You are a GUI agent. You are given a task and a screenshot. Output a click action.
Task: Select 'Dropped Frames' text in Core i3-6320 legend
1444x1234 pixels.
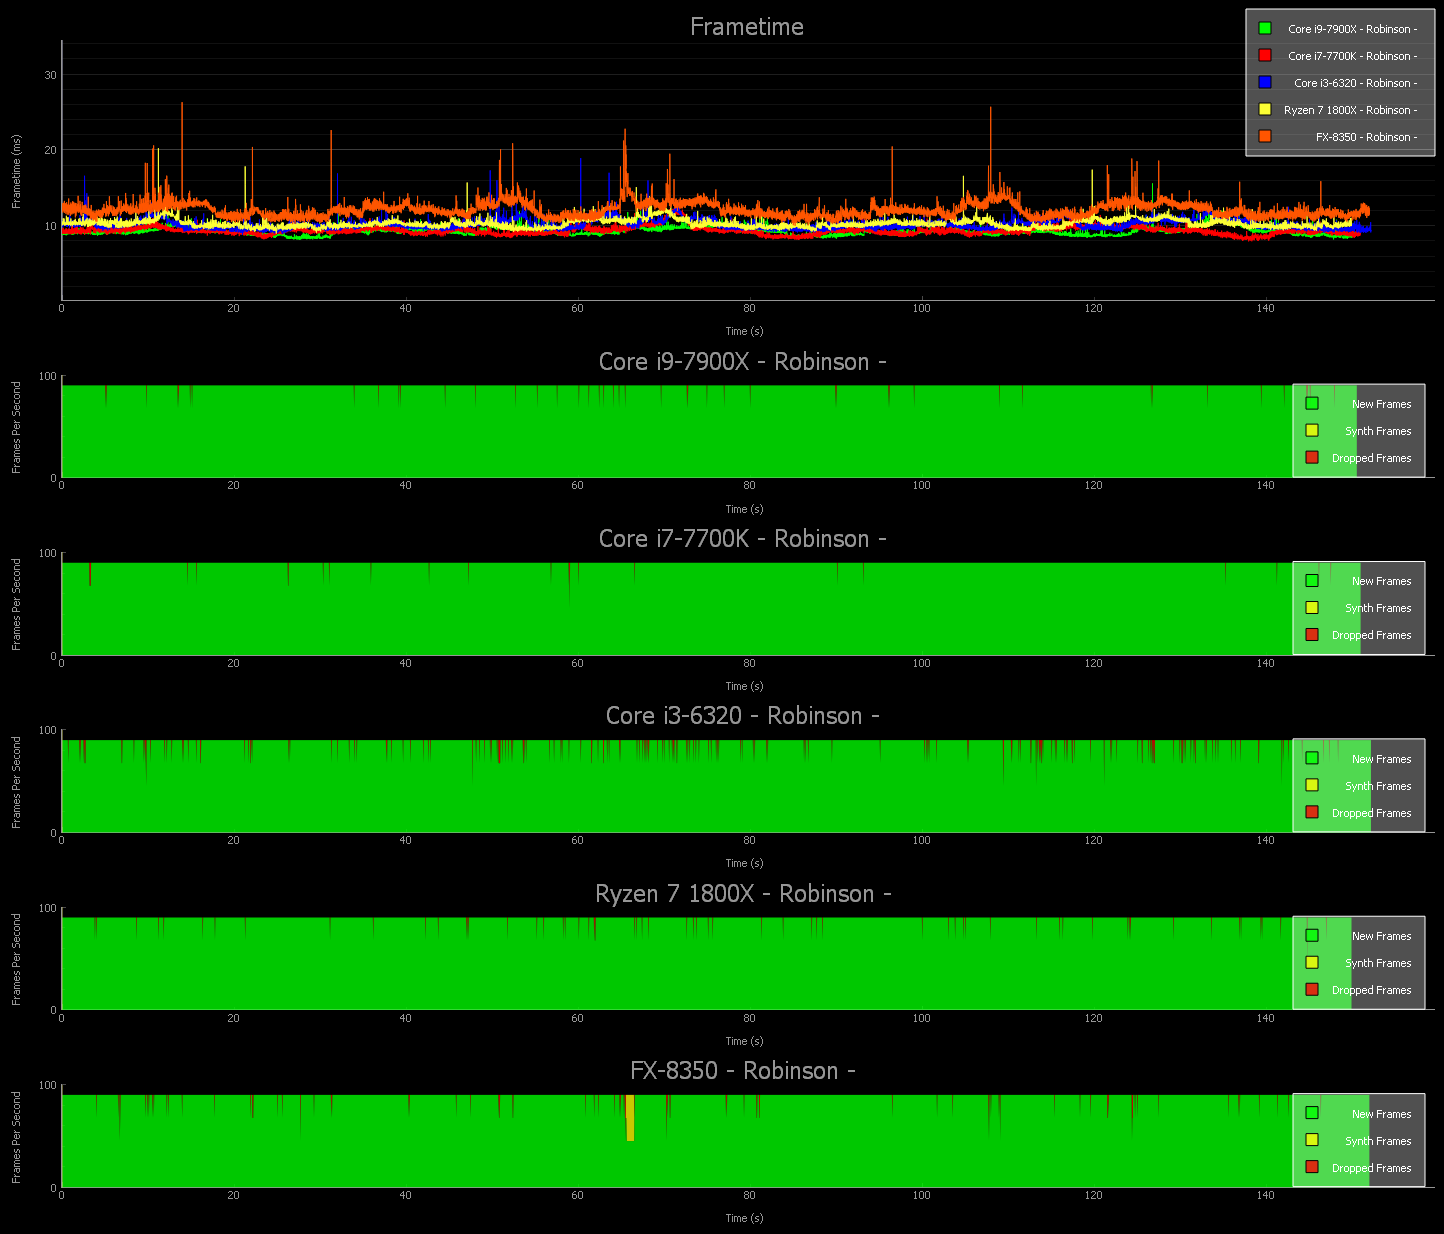[1372, 813]
